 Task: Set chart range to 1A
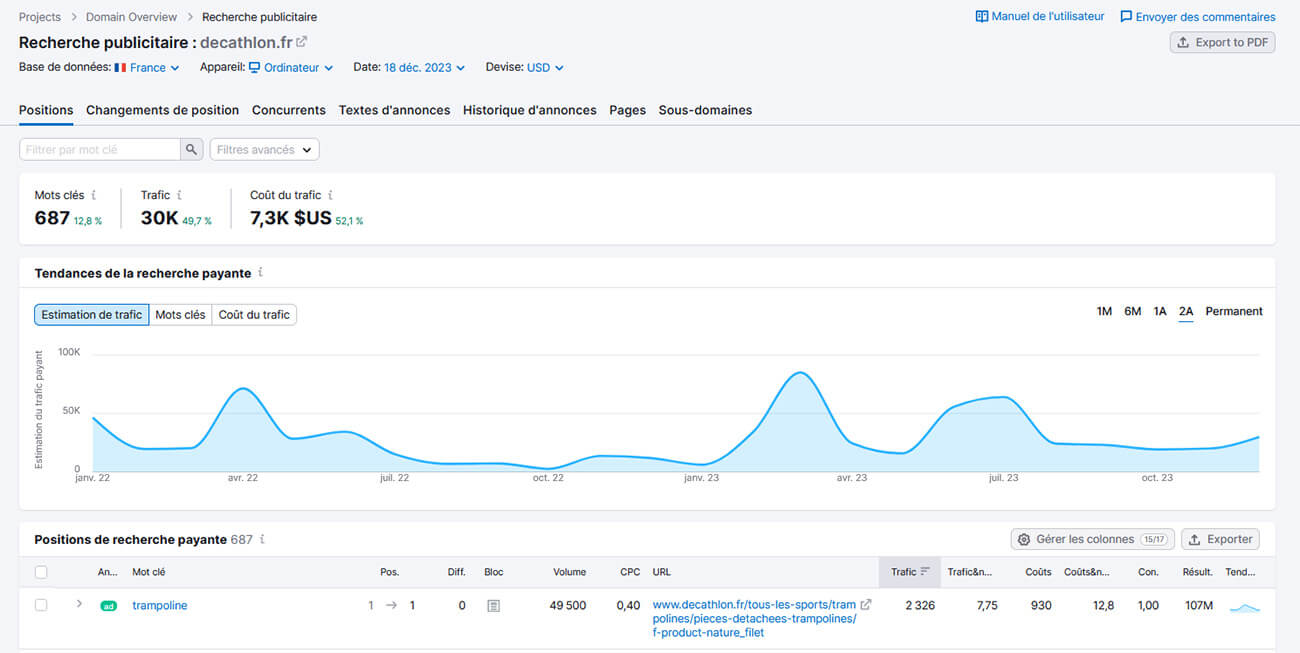click(1160, 311)
